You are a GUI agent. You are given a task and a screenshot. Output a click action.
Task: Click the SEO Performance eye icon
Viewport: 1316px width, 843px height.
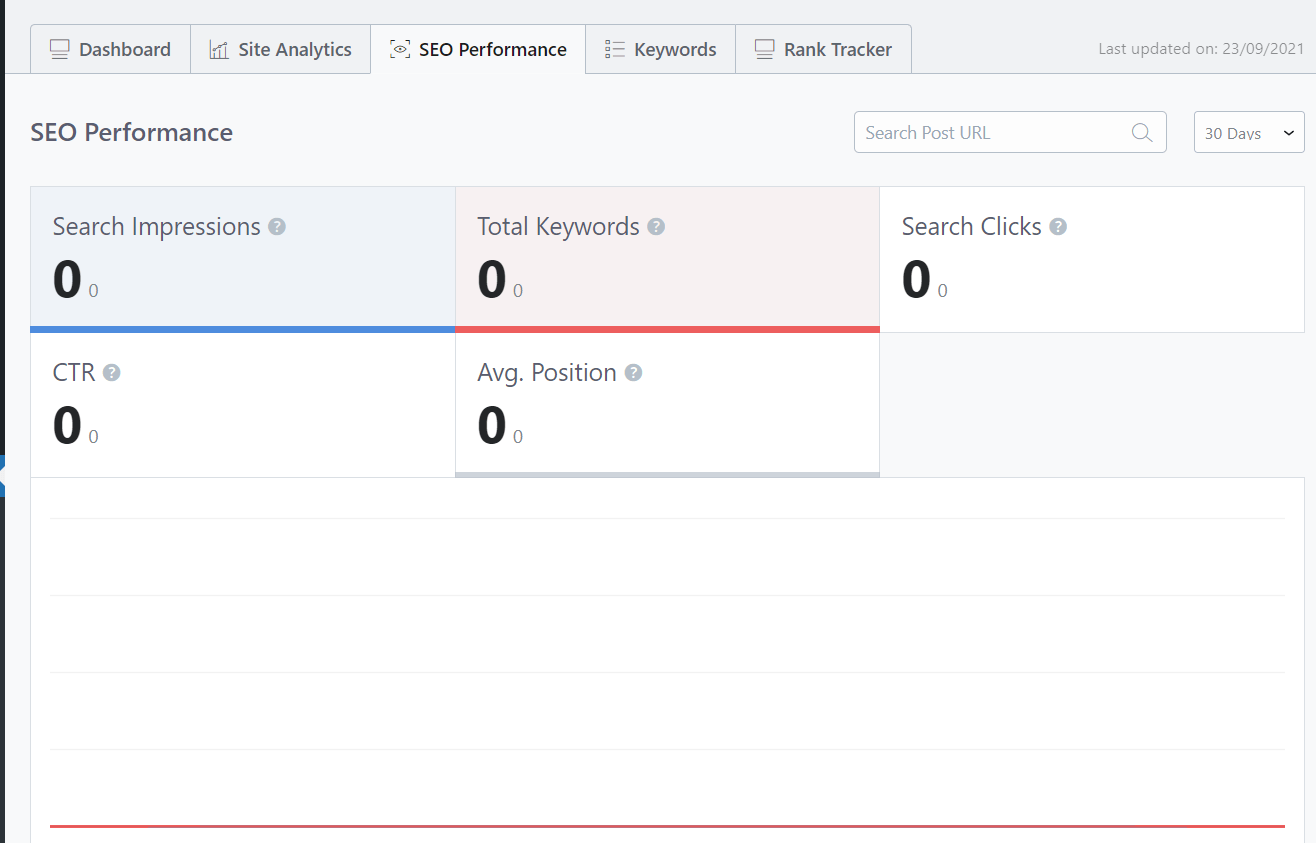[400, 49]
